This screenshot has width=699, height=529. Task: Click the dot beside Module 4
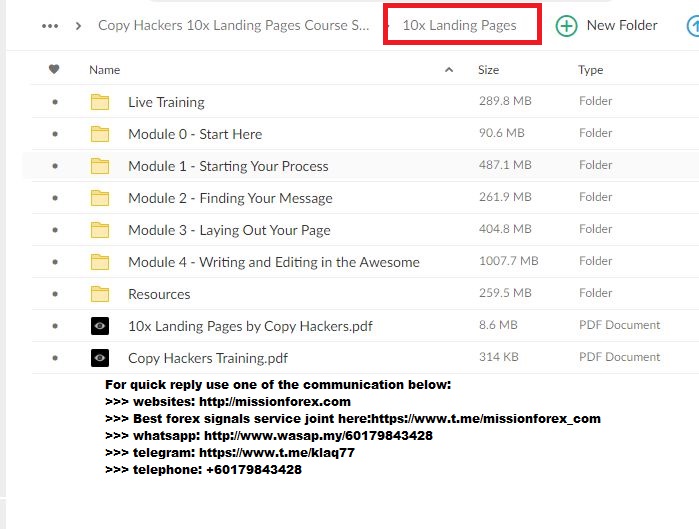(55, 262)
